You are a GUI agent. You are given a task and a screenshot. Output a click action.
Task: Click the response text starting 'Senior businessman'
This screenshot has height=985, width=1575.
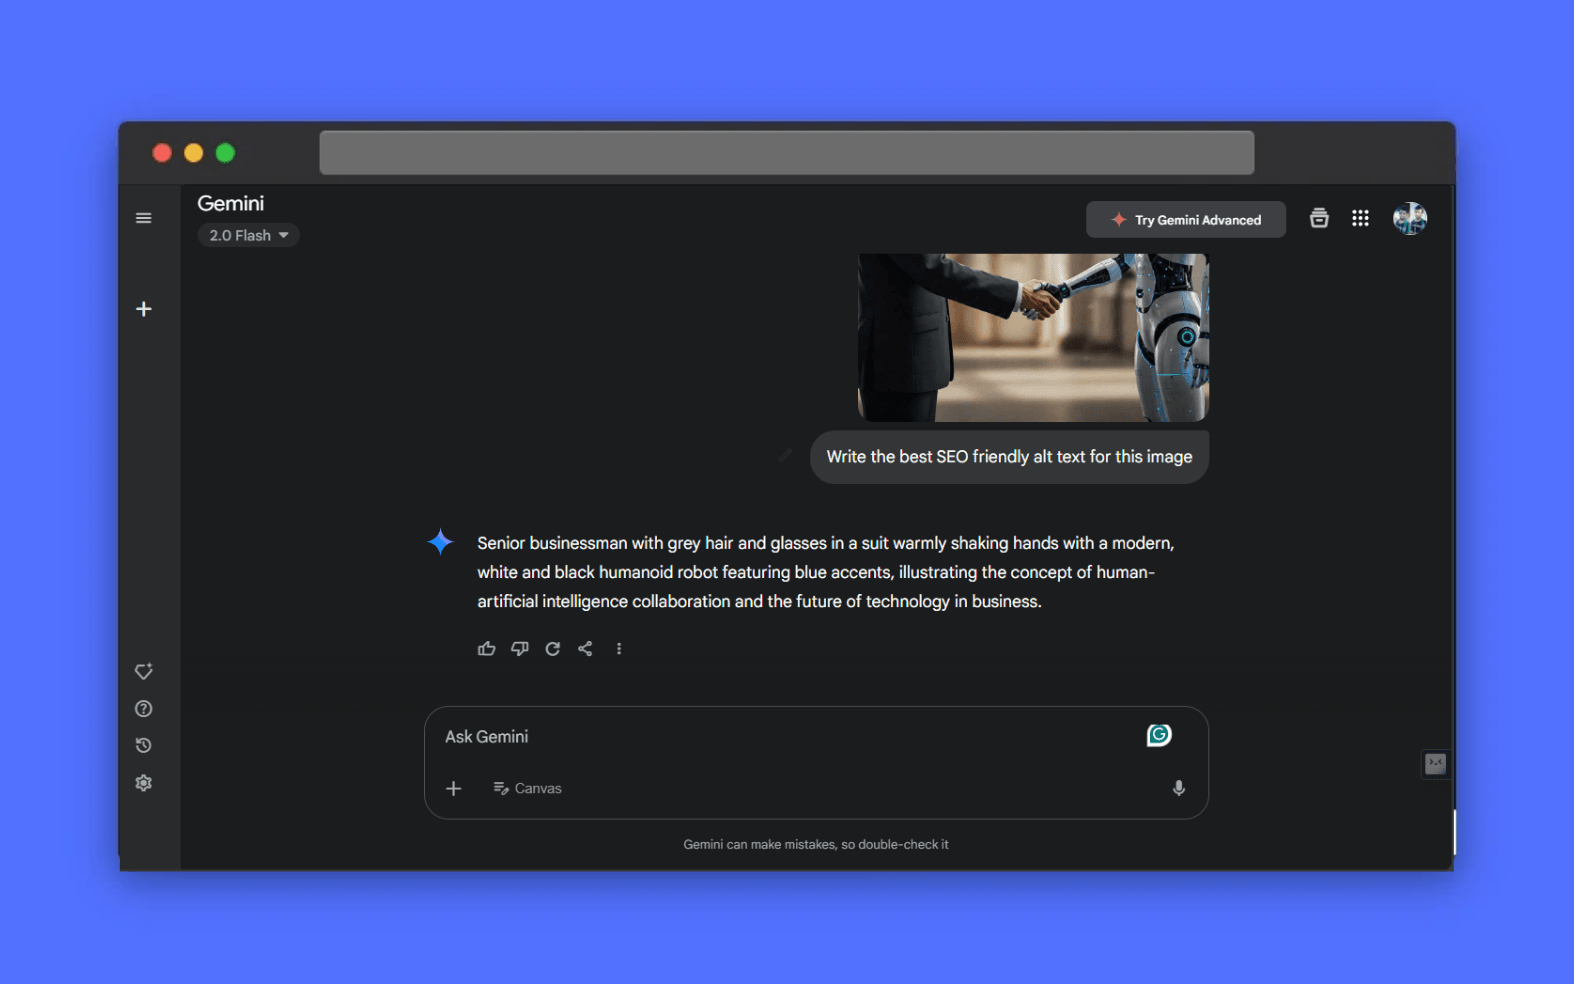(x=826, y=572)
